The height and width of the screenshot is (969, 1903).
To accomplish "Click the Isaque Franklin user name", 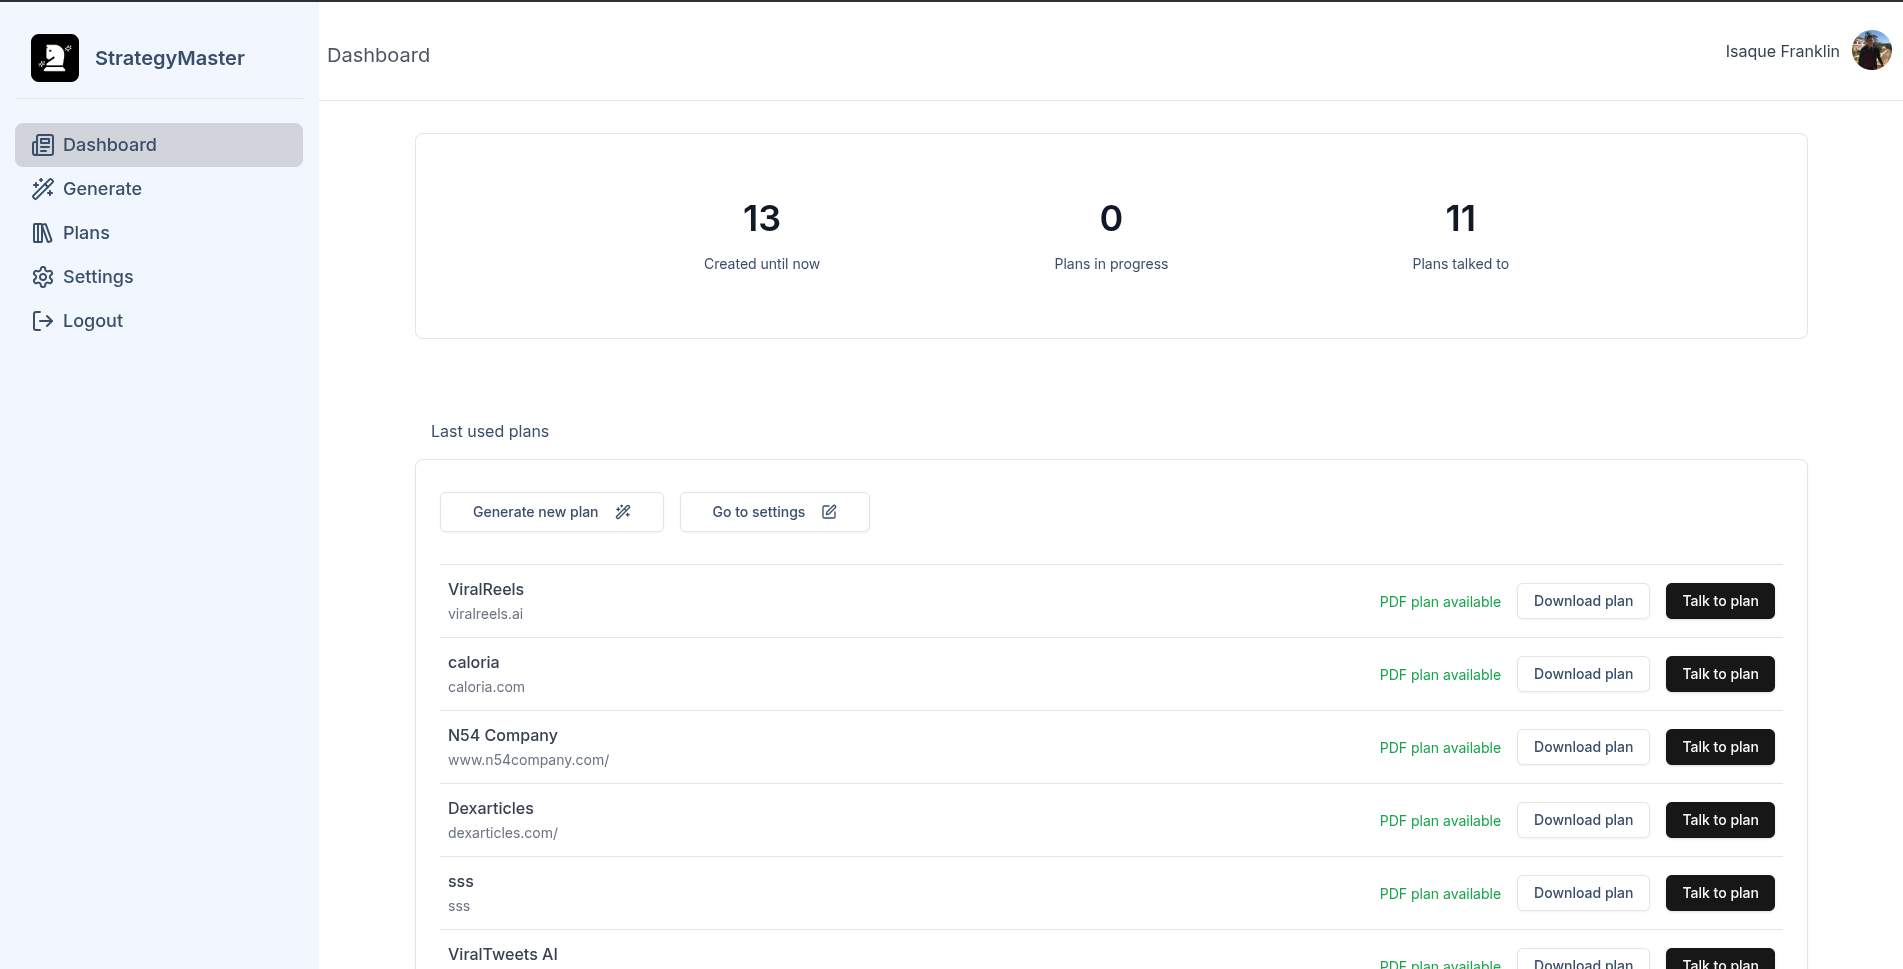I will pos(1782,51).
